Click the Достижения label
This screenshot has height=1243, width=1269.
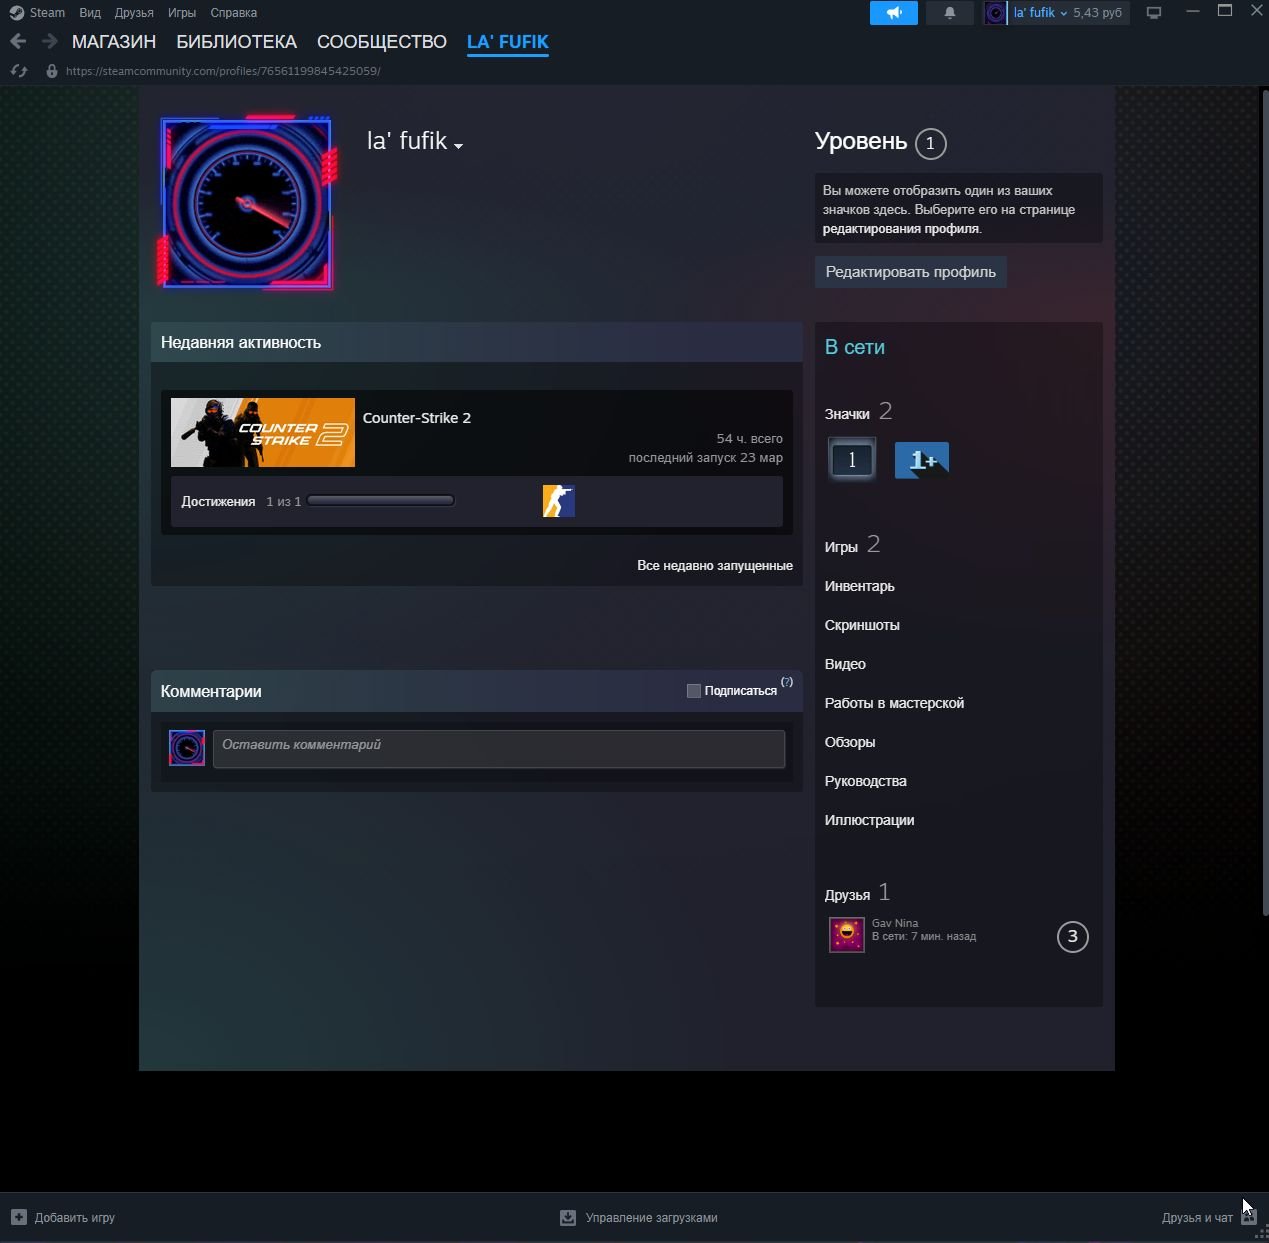[218, 501]
